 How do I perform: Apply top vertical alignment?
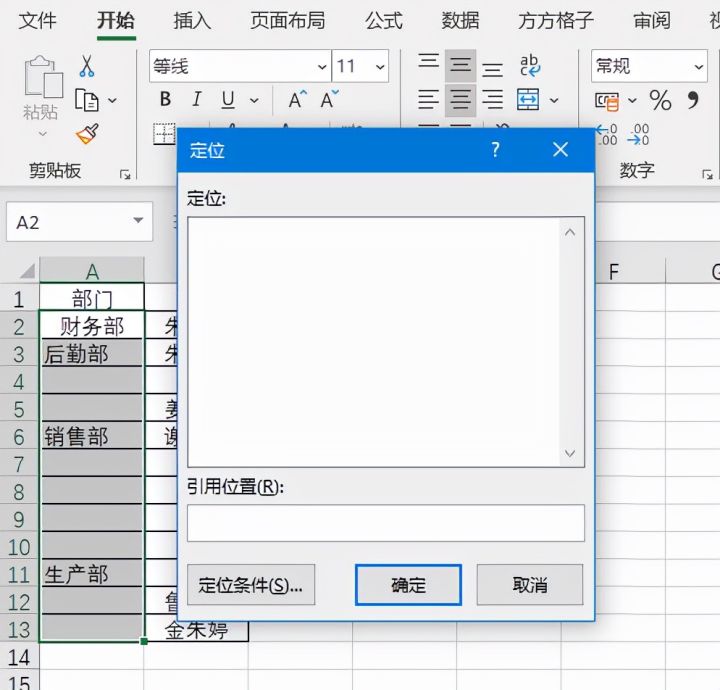428,62
